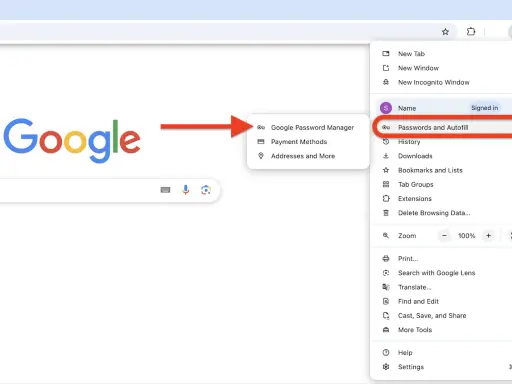This screenshot has height=384, width=512.
Task: Click the purple profile avatar icon
Action: click(x=386, y=108)
